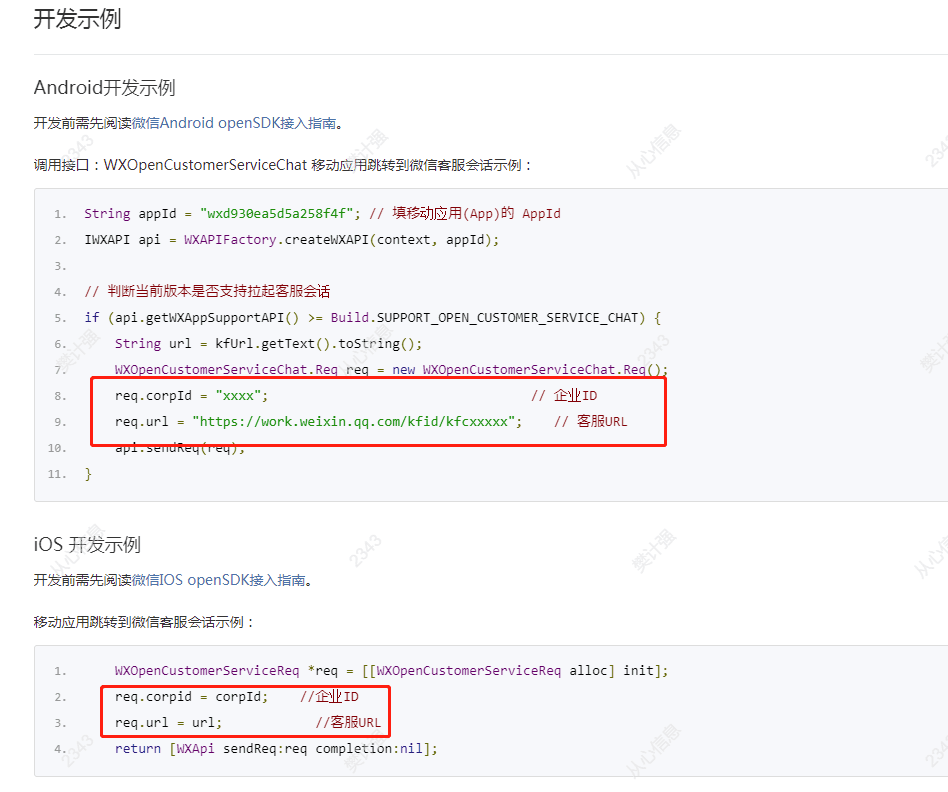Click the iOS code [[WXOpenCustomerServiceReq alloc] init];
Viewport: 948px width, 792px height.
click(x=515, y=671)
